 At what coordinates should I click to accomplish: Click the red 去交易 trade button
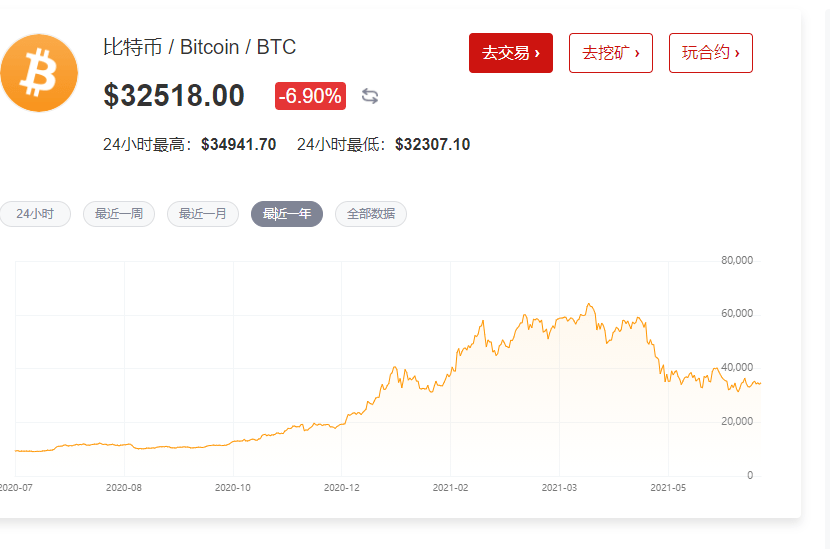pyautogui.click(x=511, y=53)
